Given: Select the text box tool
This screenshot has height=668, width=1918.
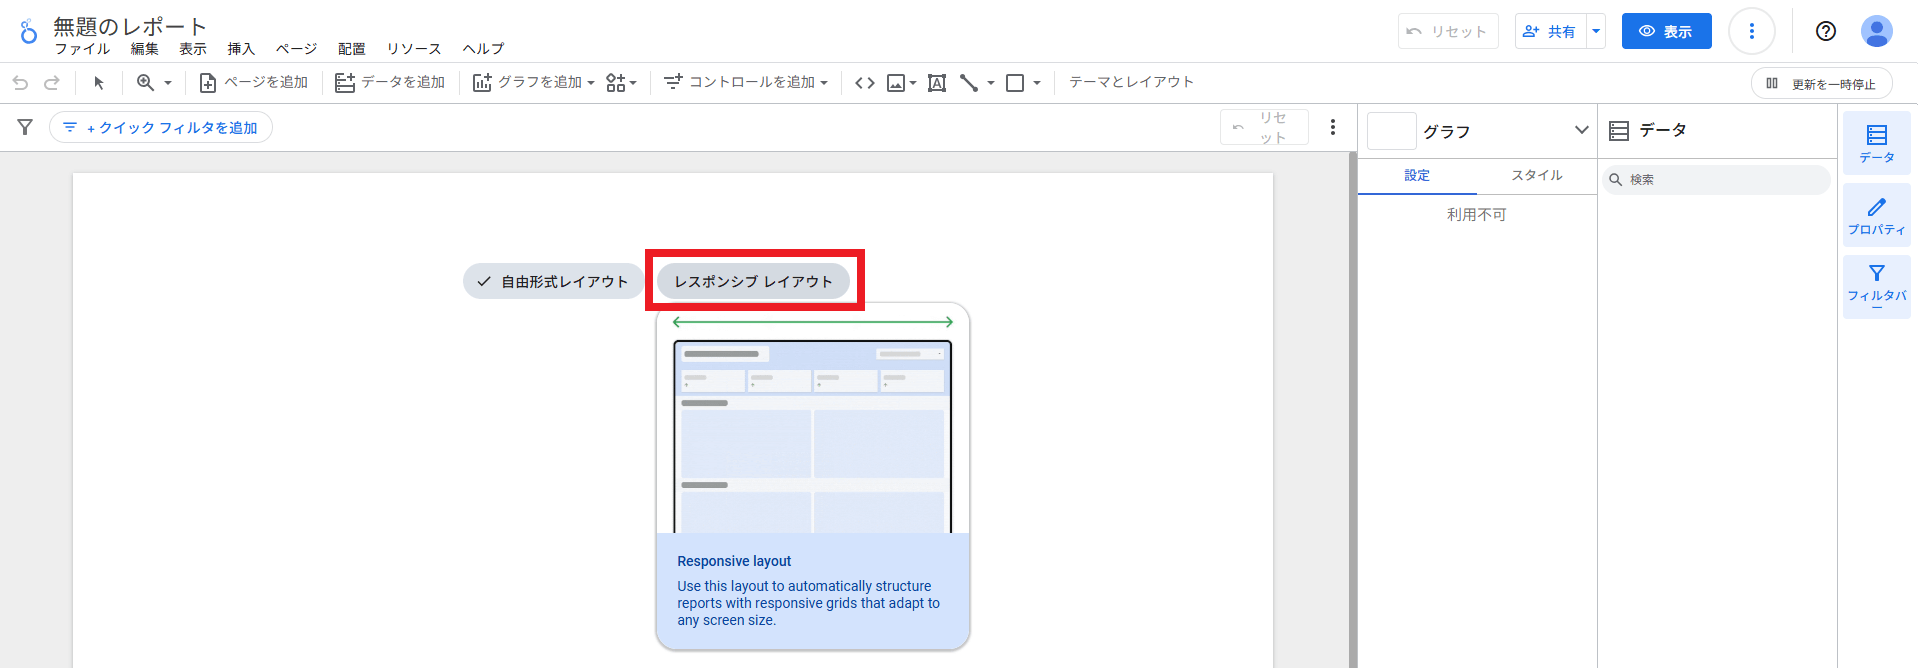Looking at the screenshot, I should point(937,83).
